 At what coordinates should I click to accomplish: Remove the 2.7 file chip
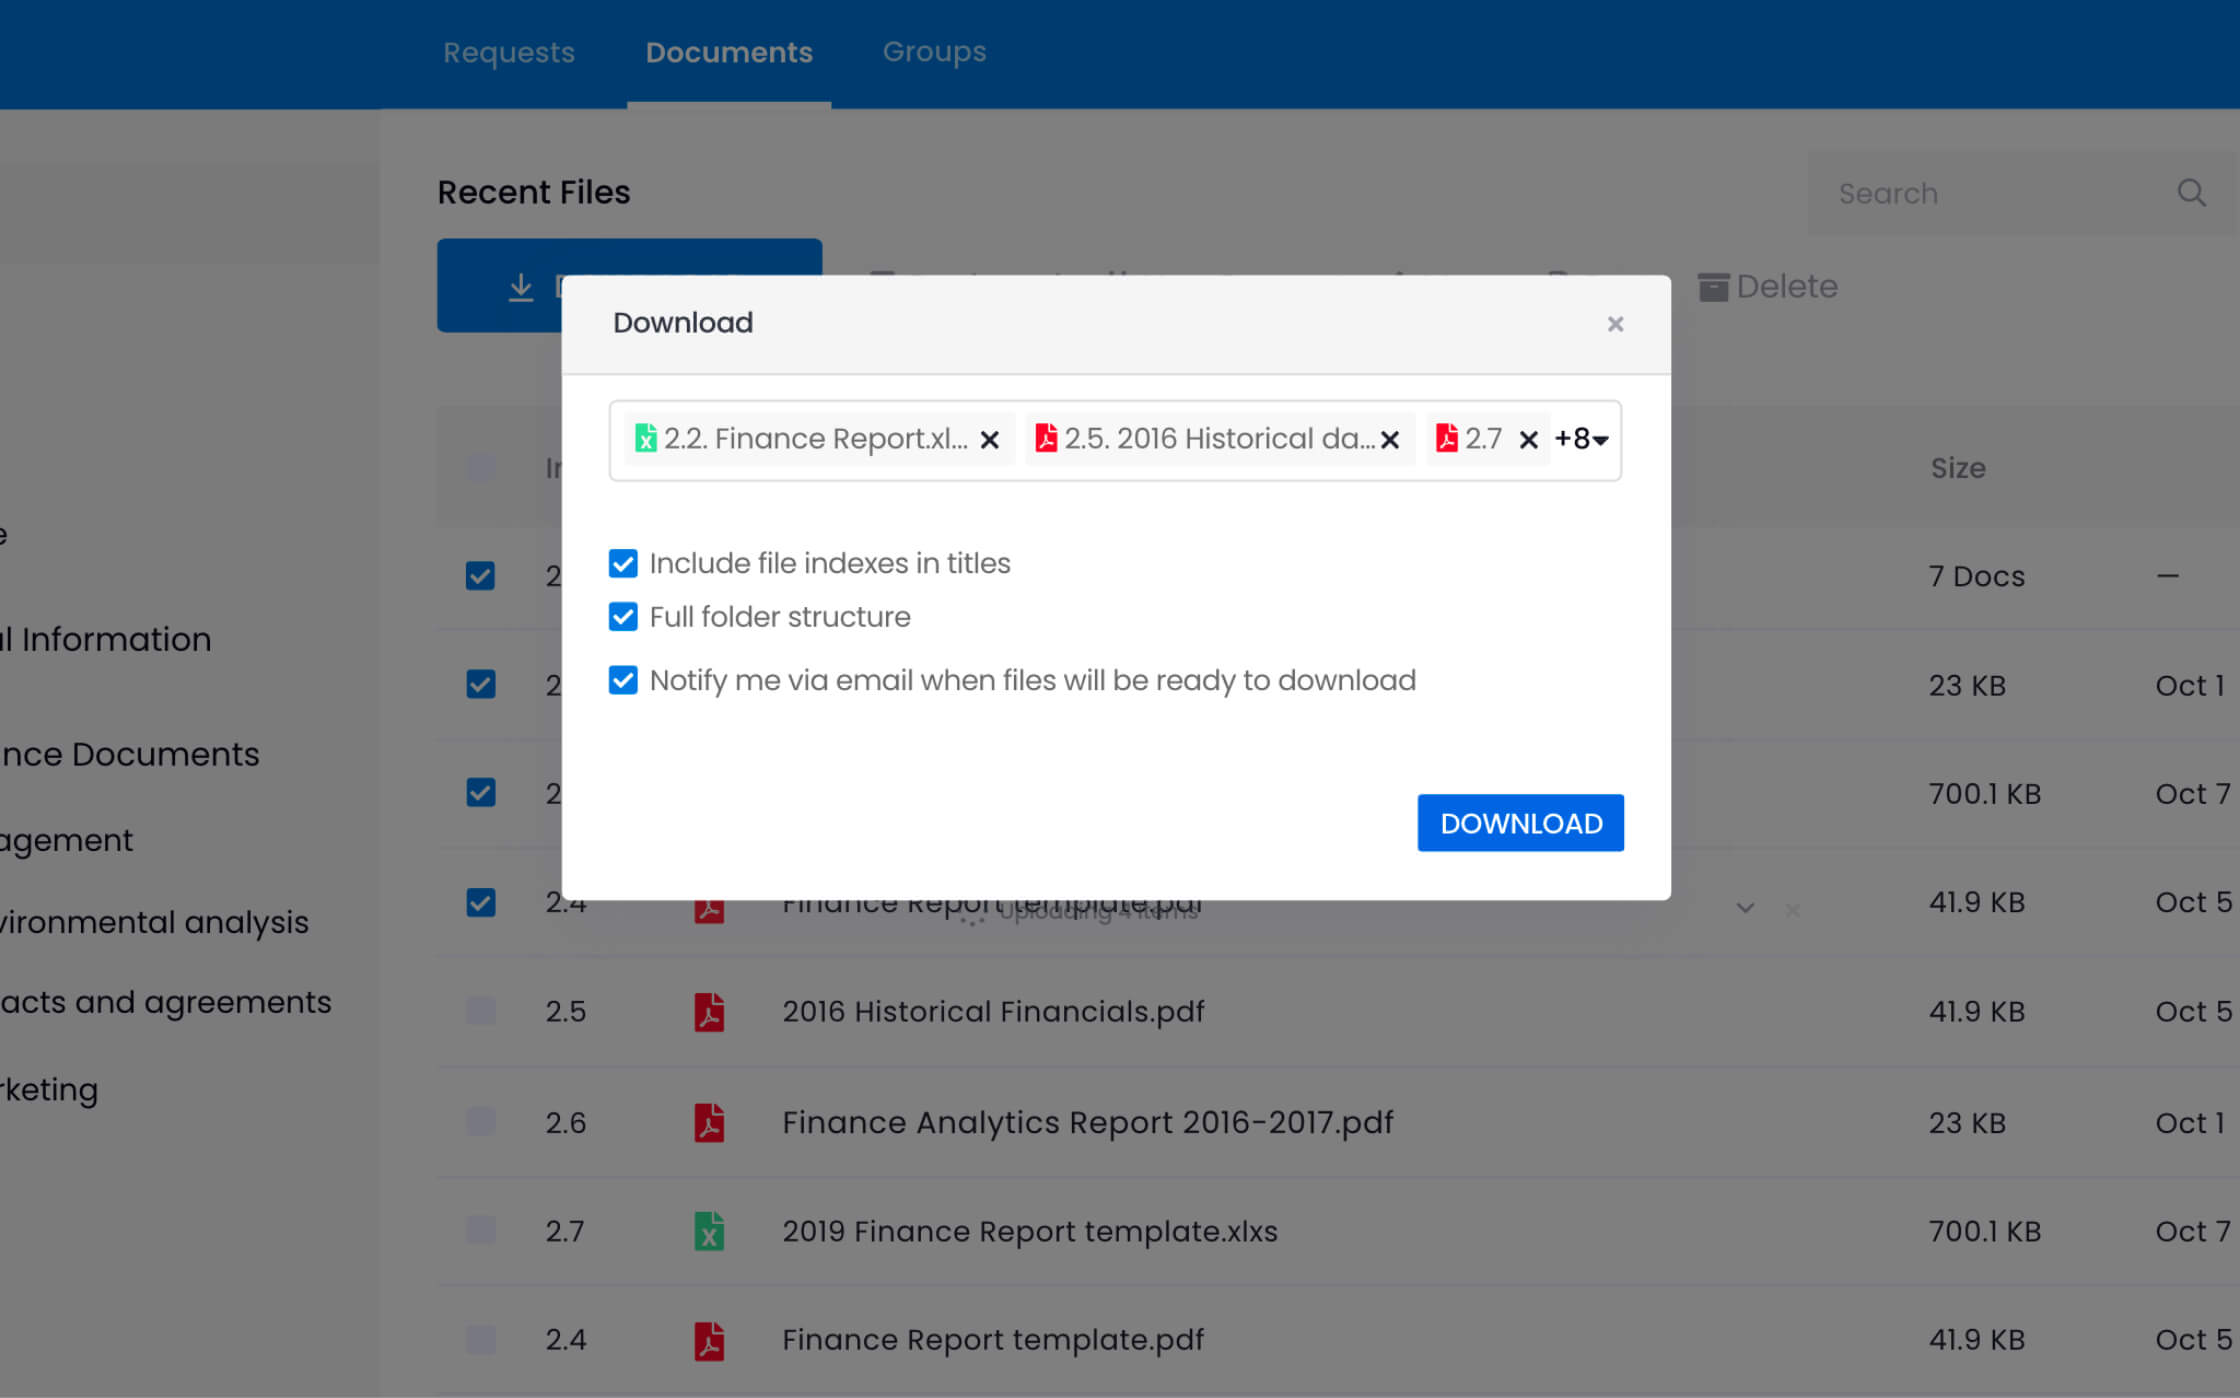pos(1528,440)
